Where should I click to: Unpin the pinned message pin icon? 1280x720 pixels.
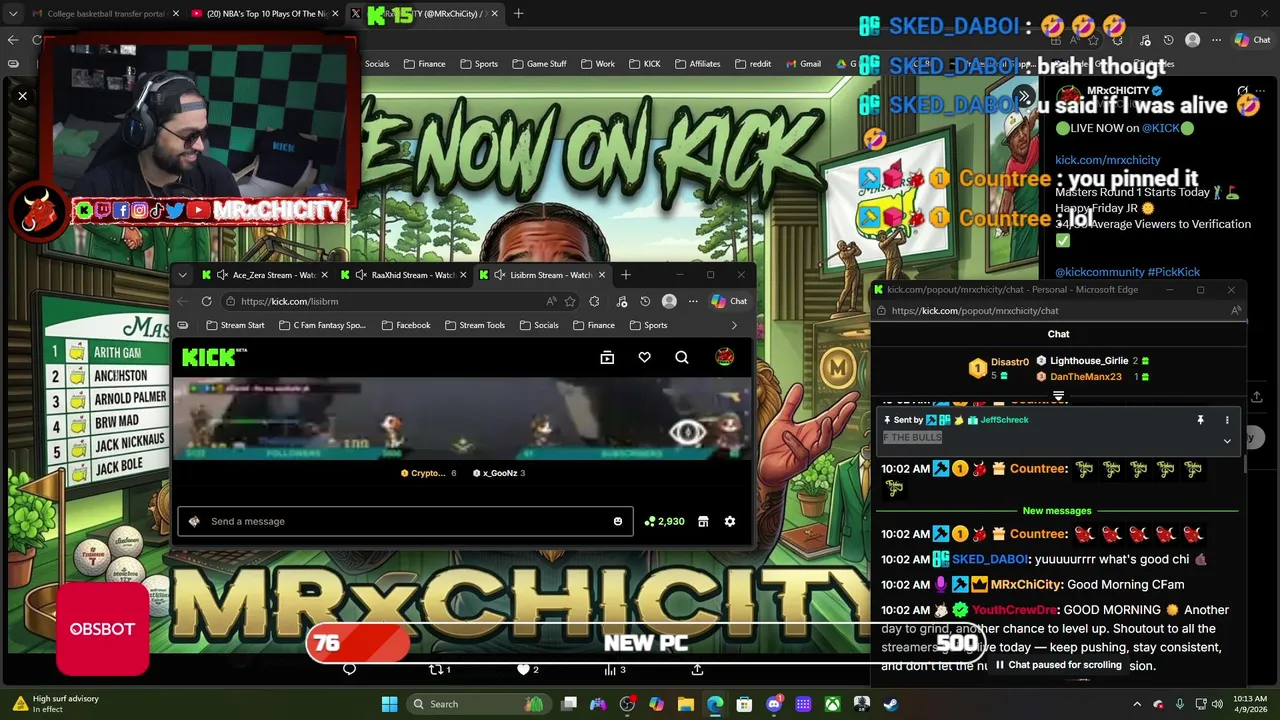pos(1200,420)
